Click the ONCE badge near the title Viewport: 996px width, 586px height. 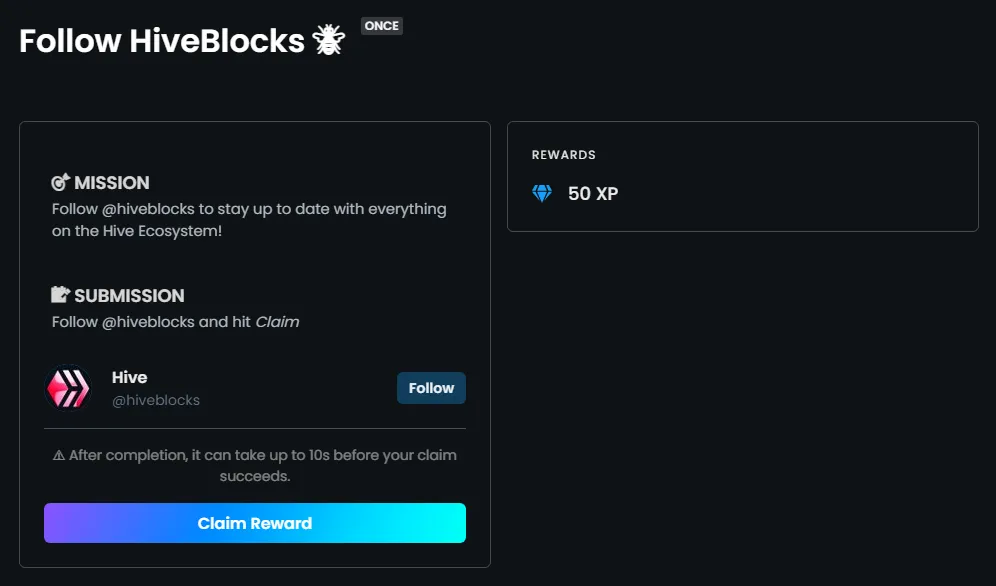point(382,26)
